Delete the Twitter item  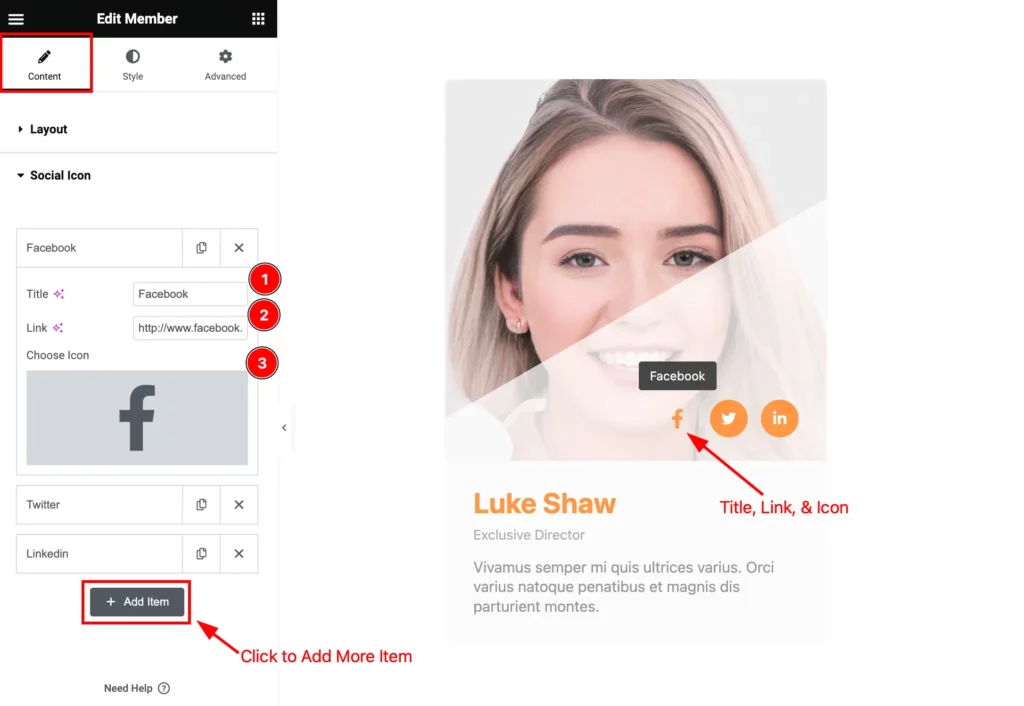(239, 505)
